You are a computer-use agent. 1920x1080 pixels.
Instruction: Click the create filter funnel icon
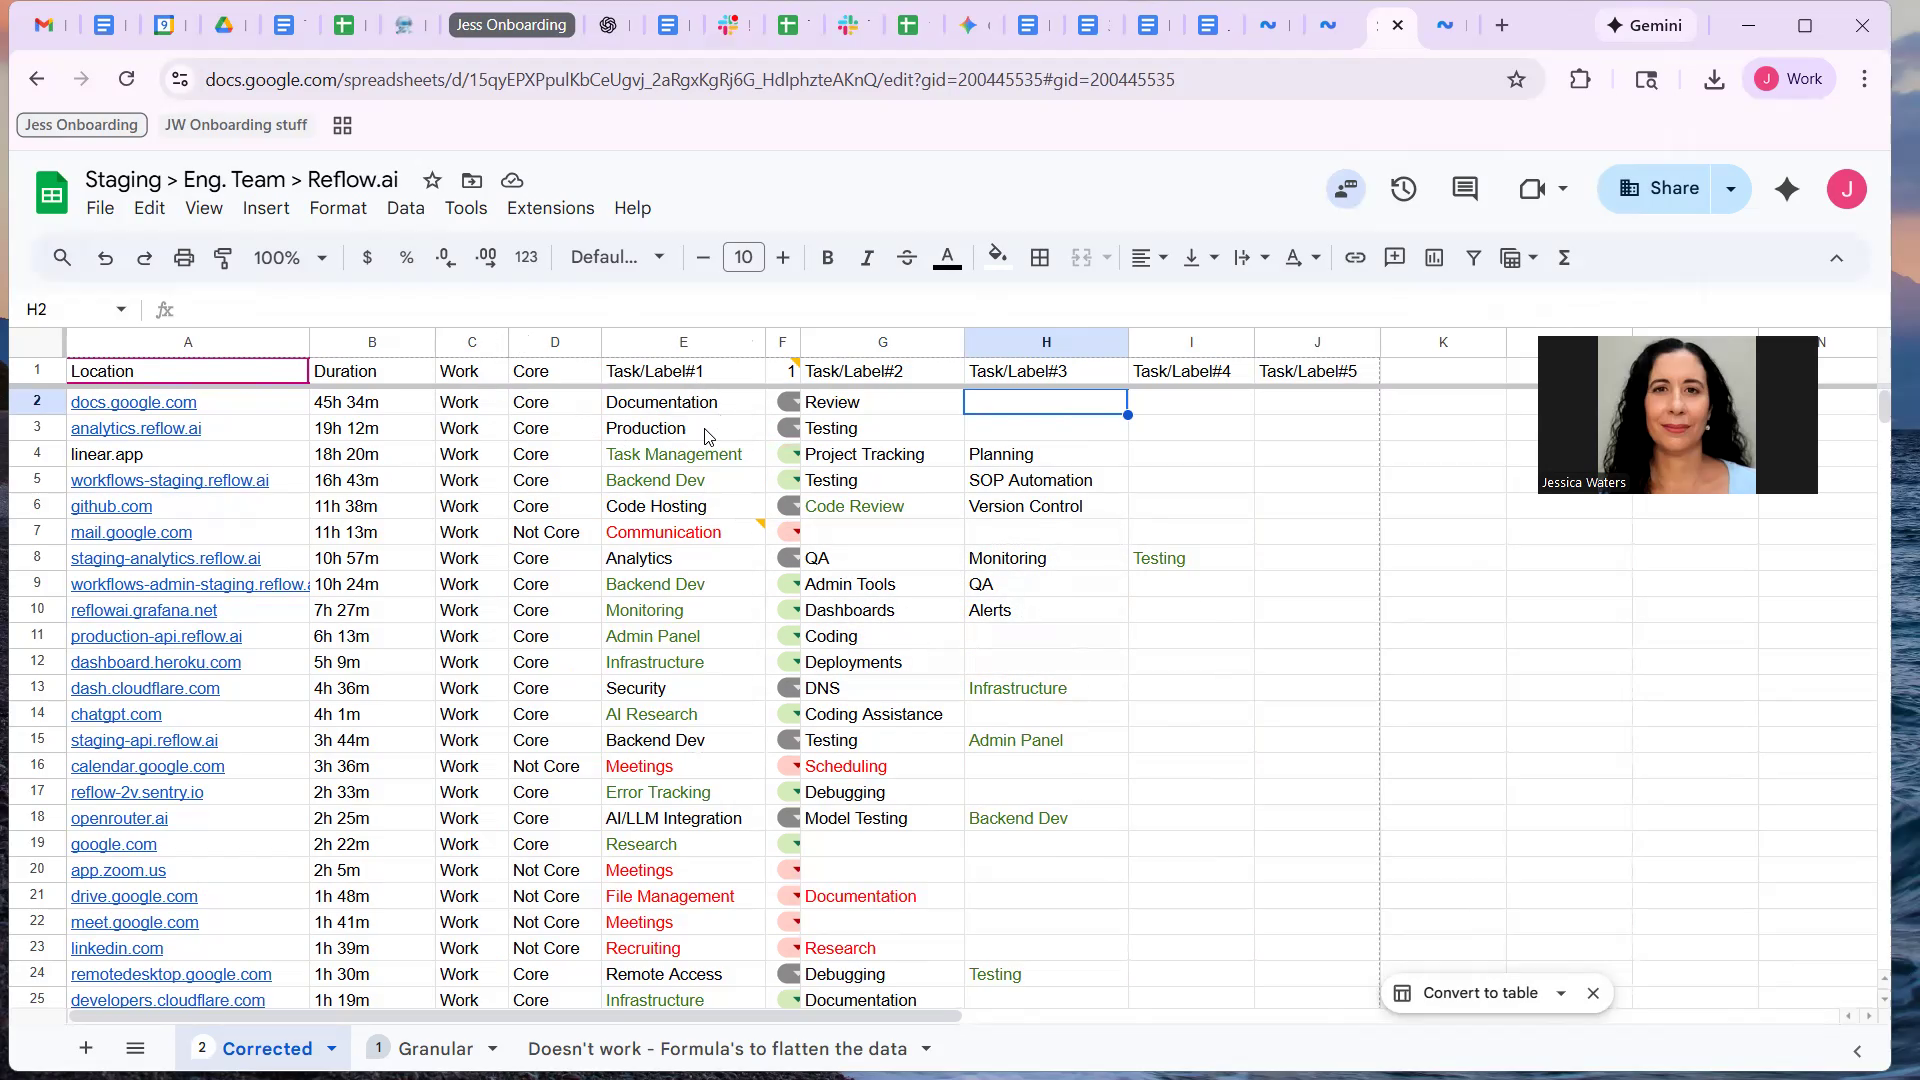pos(1473,258)
